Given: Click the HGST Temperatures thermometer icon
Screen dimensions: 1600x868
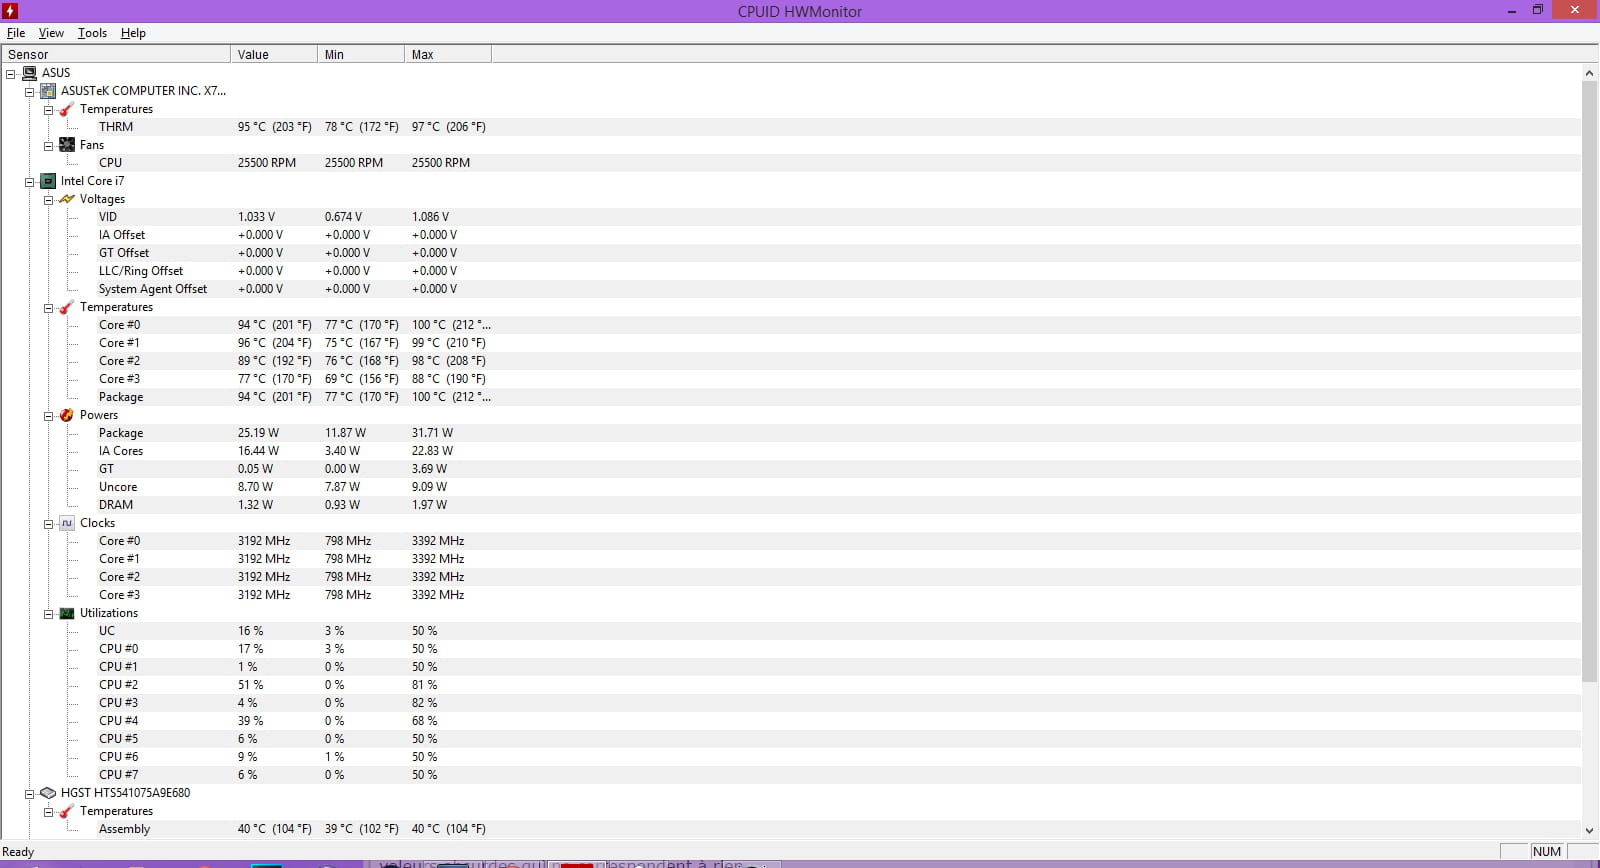Looking at the screenshot, I should [67, 811].
